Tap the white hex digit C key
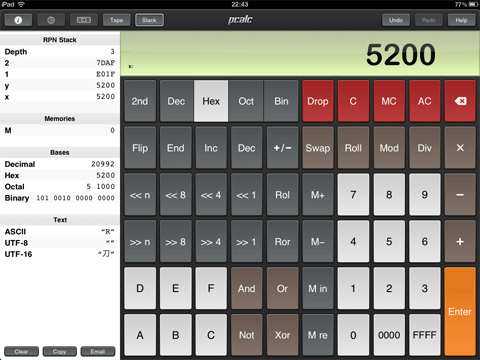Screen dimensions: 480x360 (211, 335)
